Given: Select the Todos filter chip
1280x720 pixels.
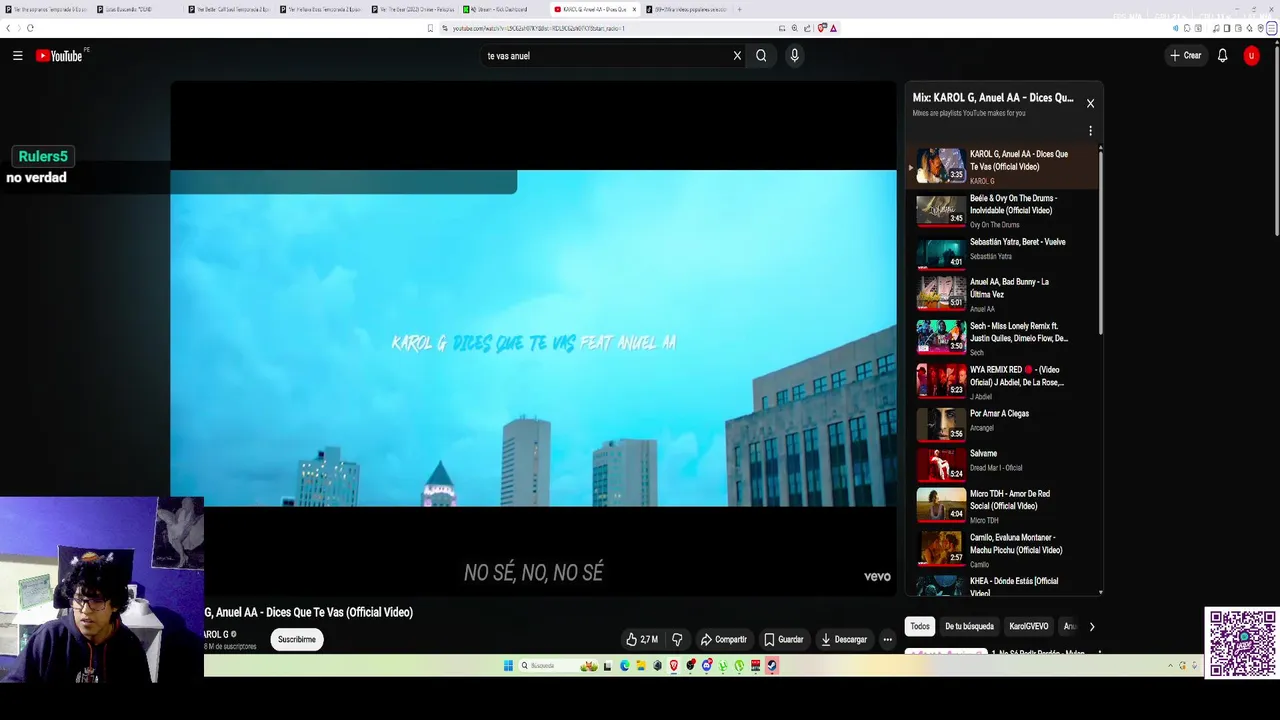Looking at the screenshot, I should point(920,626).
